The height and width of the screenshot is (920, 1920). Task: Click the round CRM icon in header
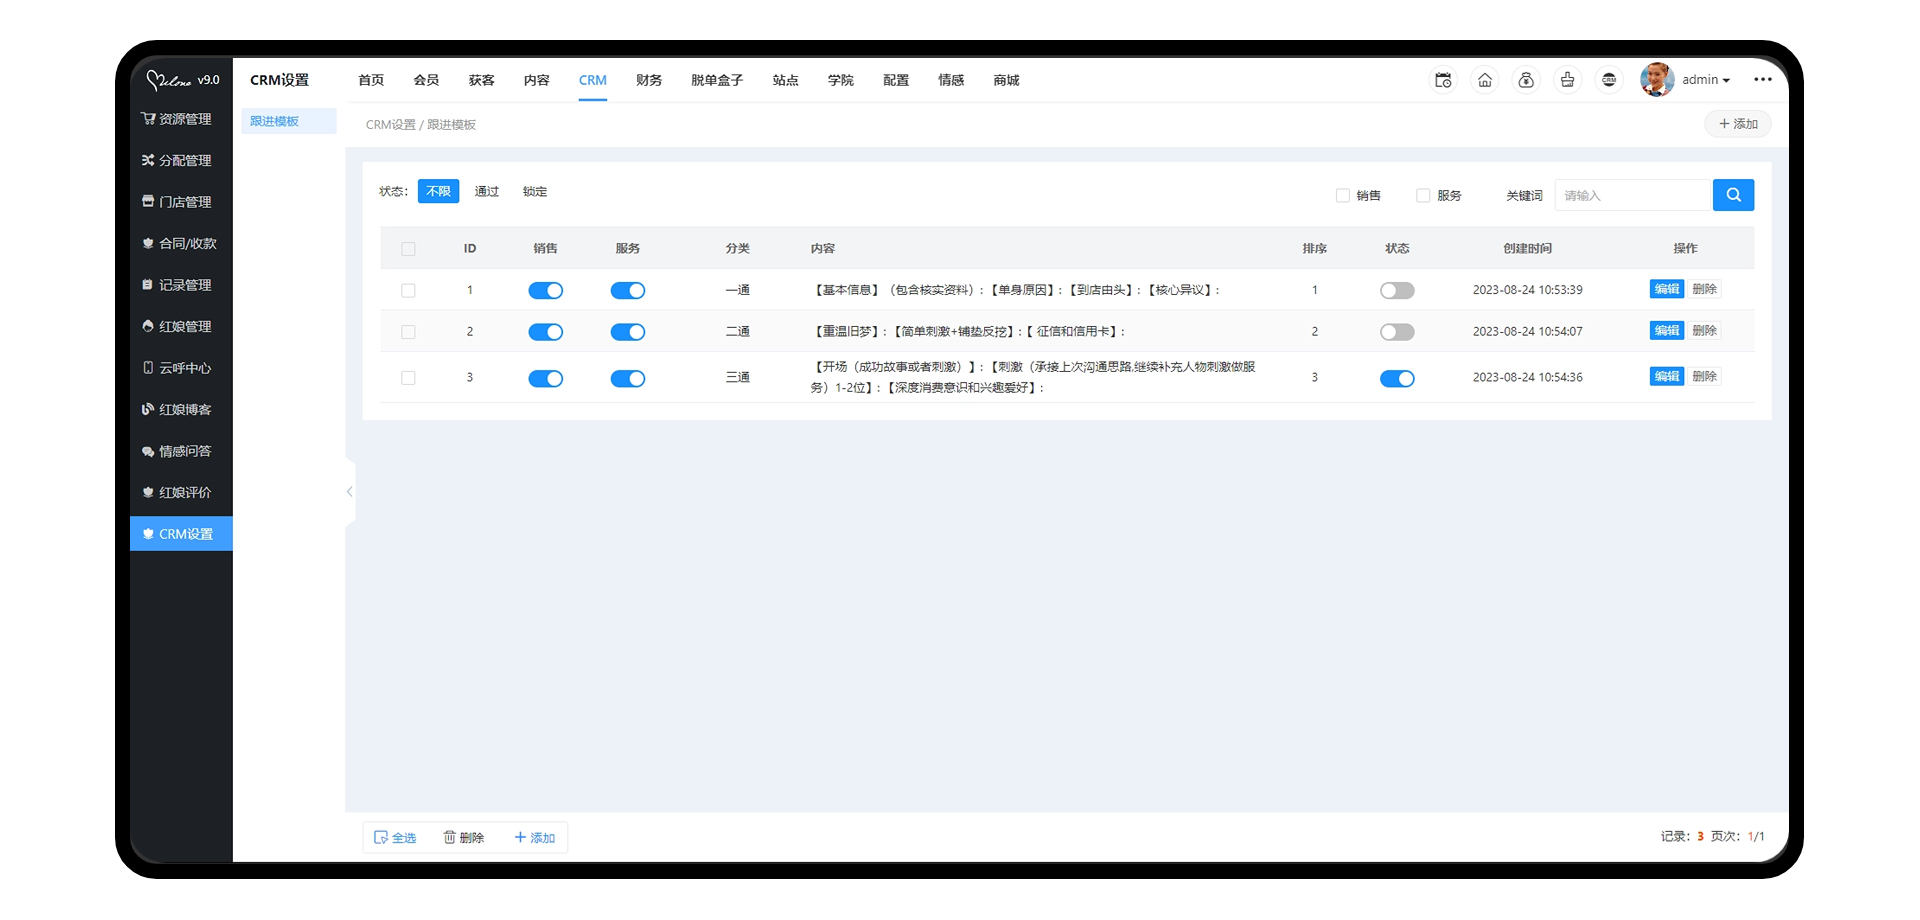(x=1609, y=80)
